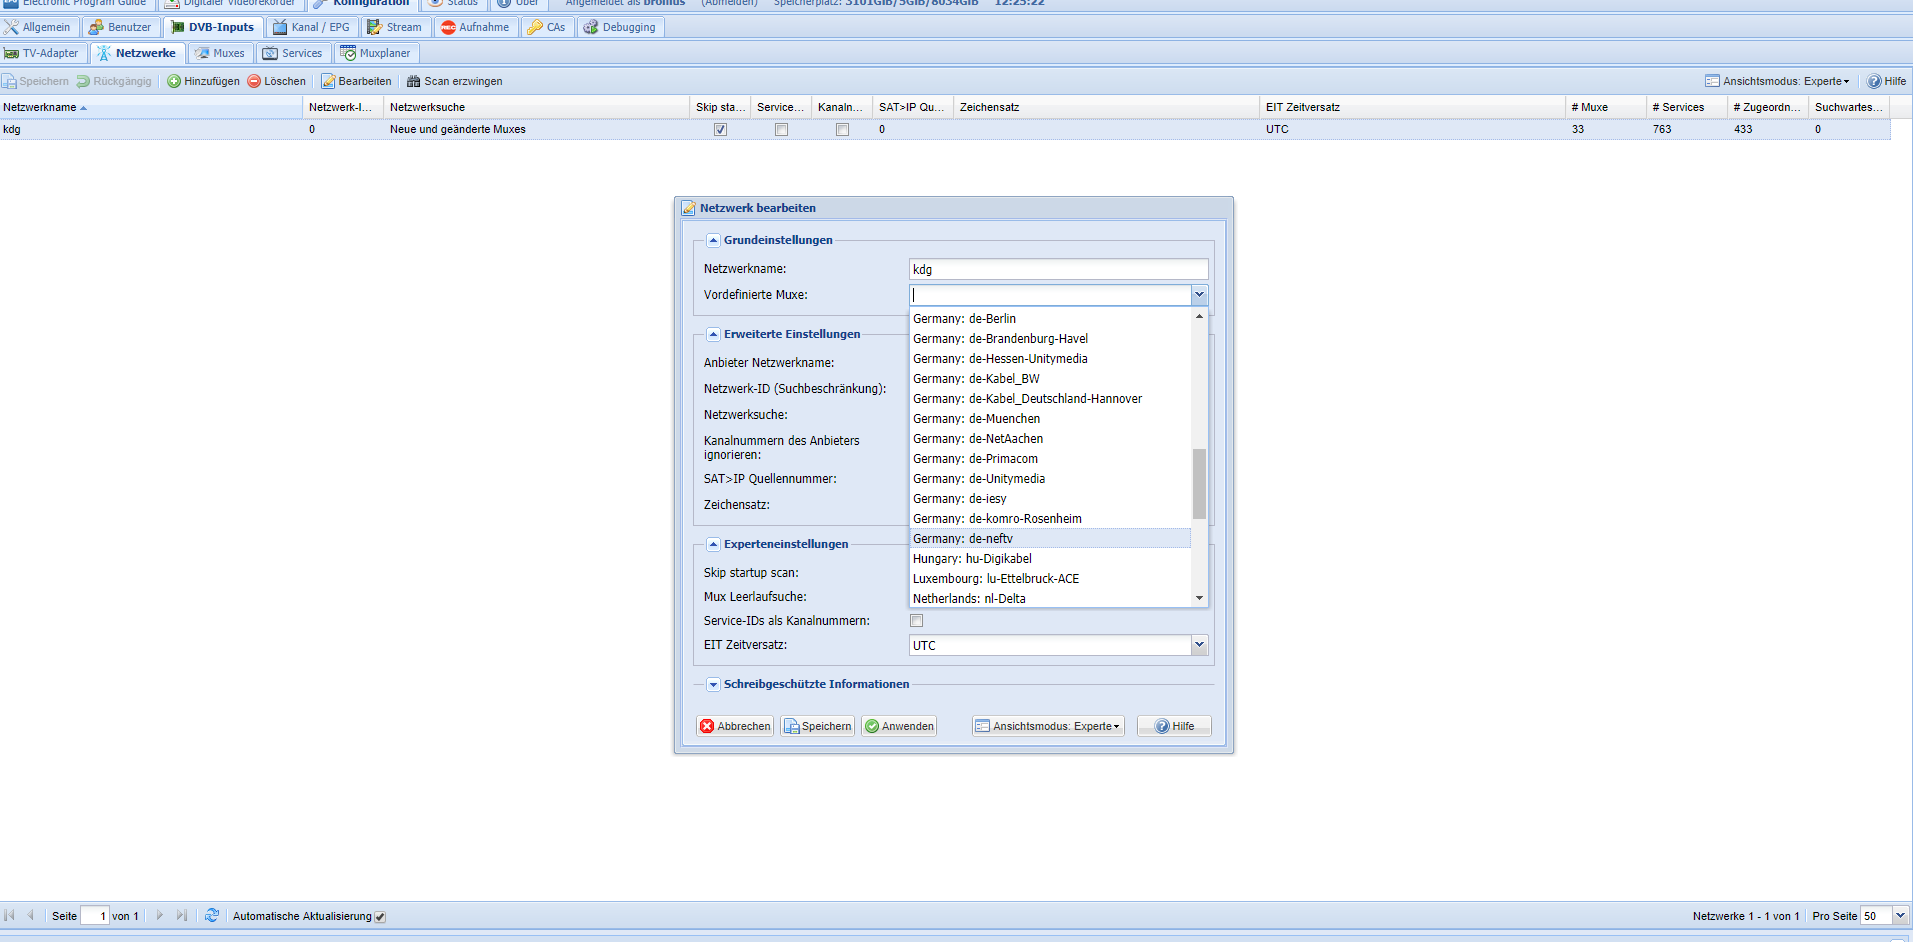Choose Germany: de-Hessen-Unitymedia option
The width and height of the screenshot is (1913, 942).
(1050, 359)
